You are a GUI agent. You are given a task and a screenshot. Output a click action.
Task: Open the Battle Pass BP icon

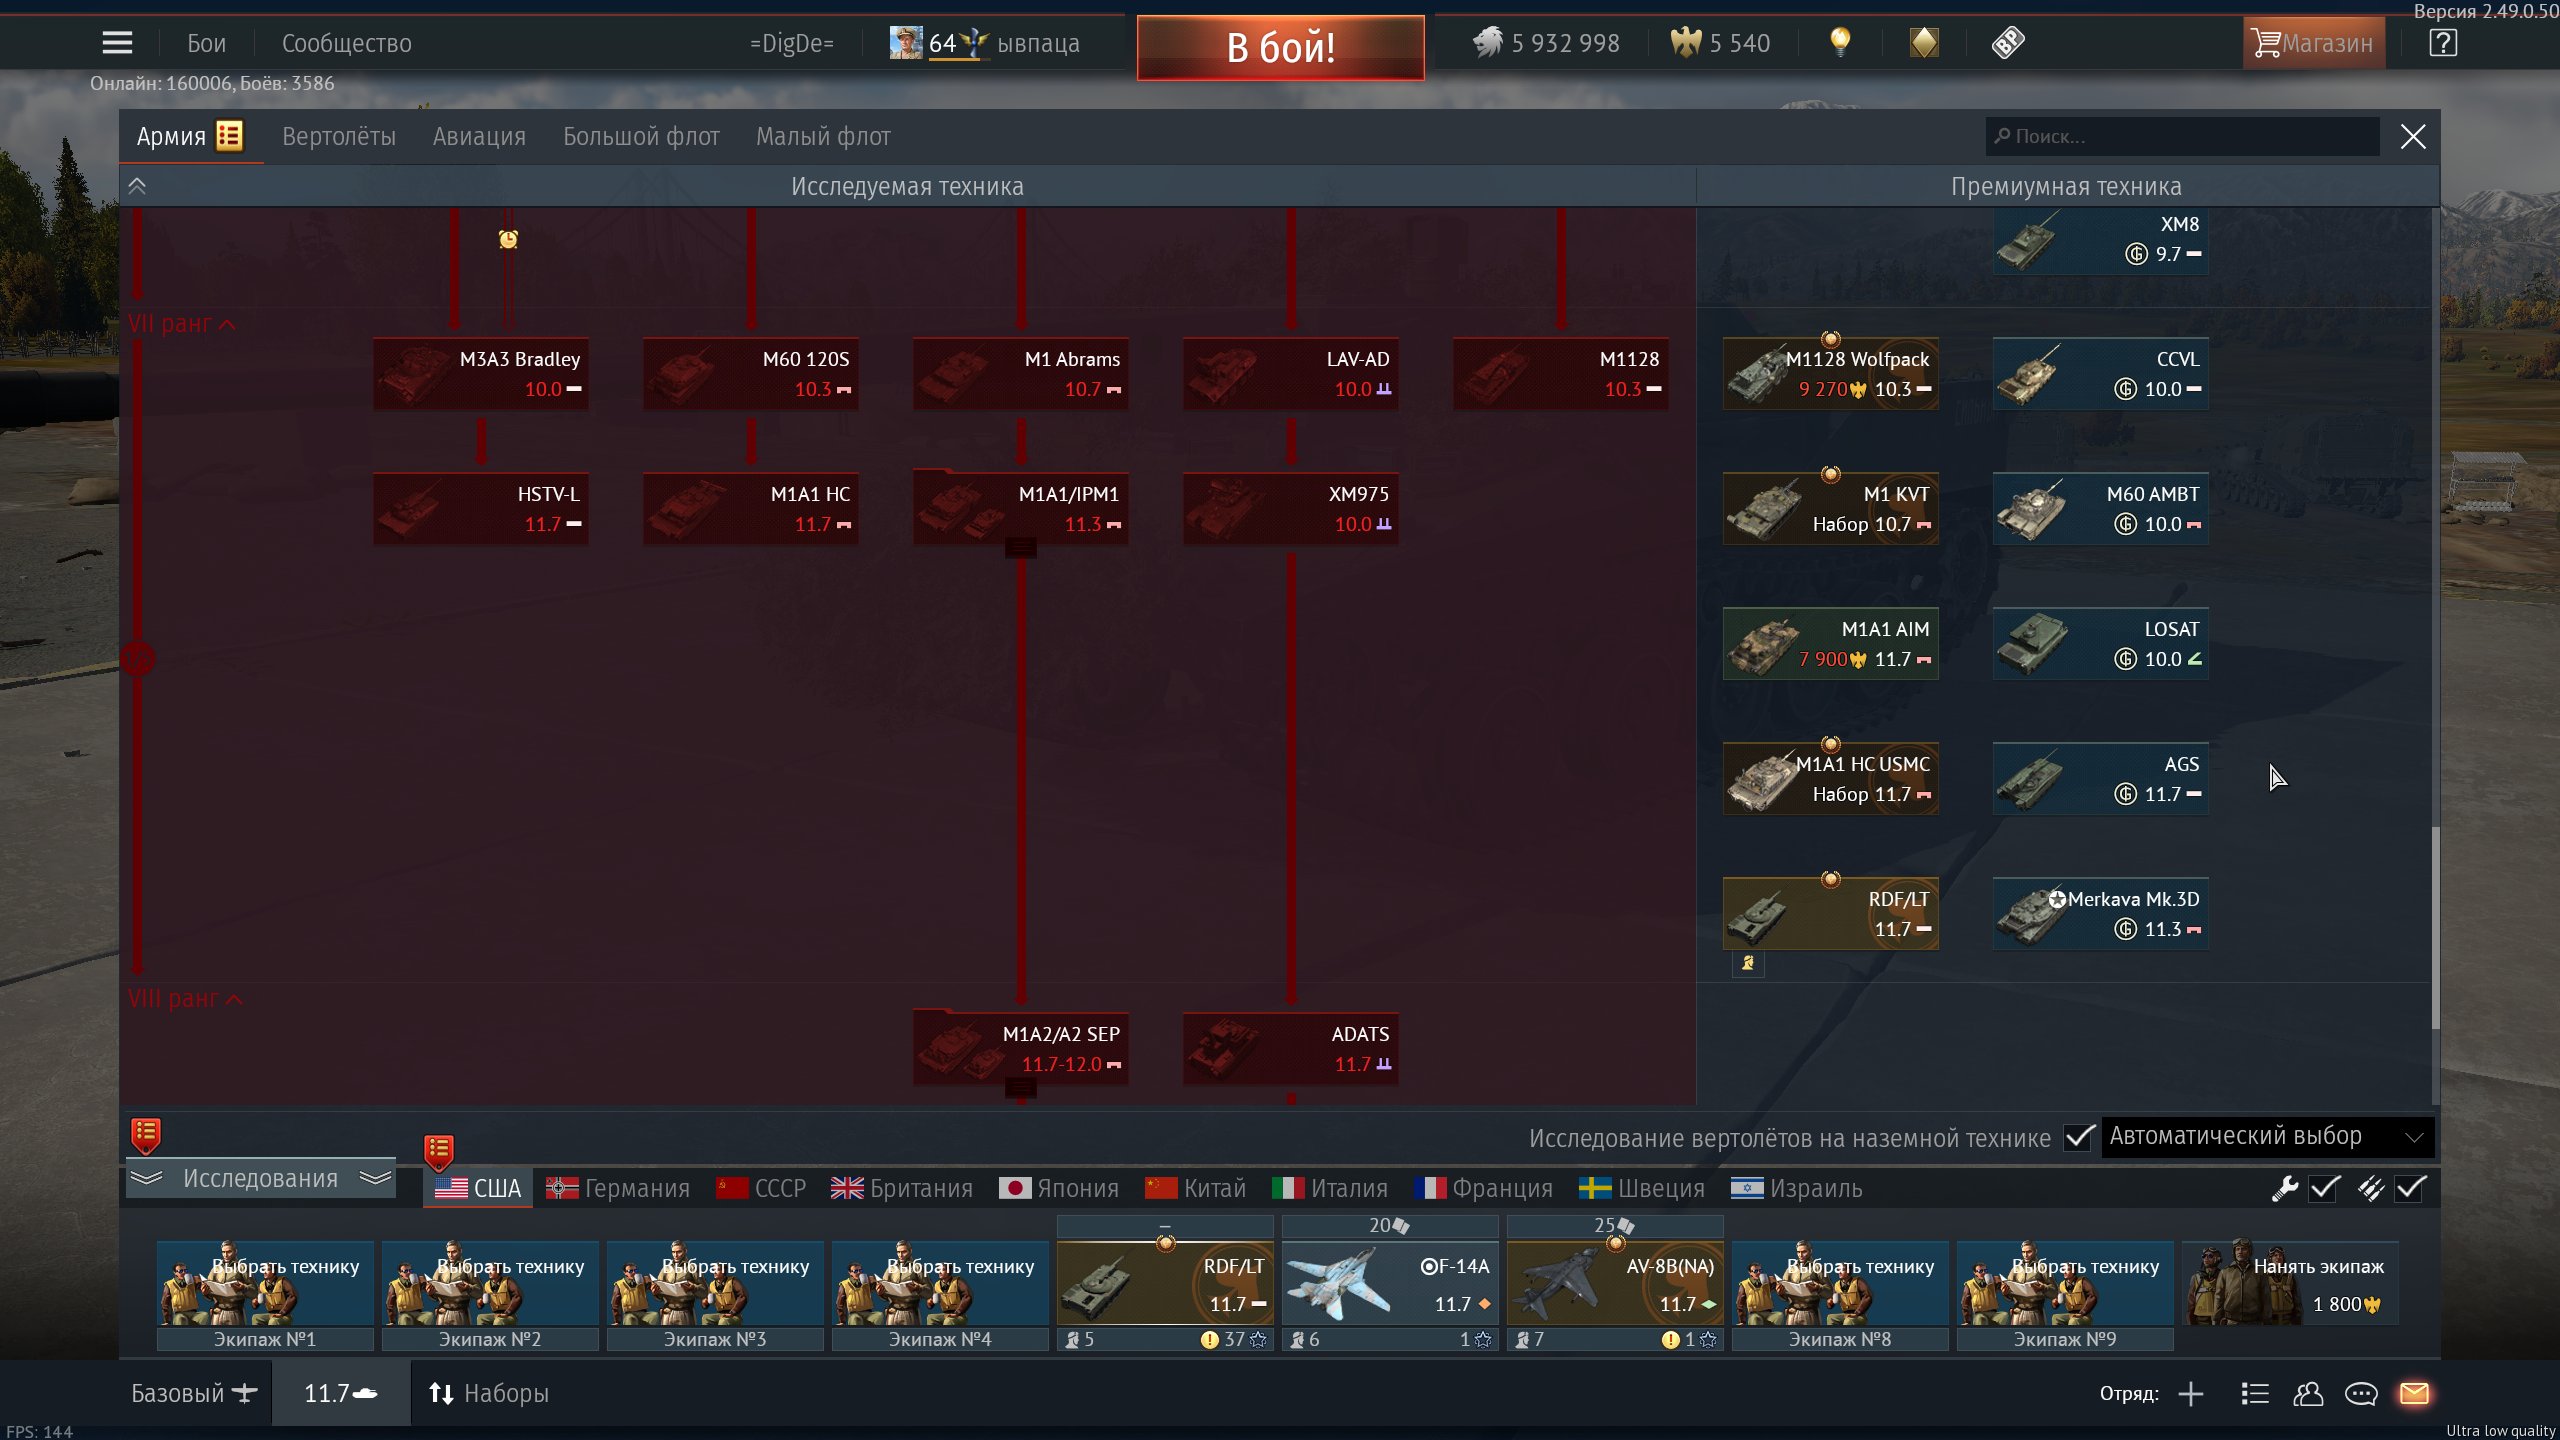2007,42
